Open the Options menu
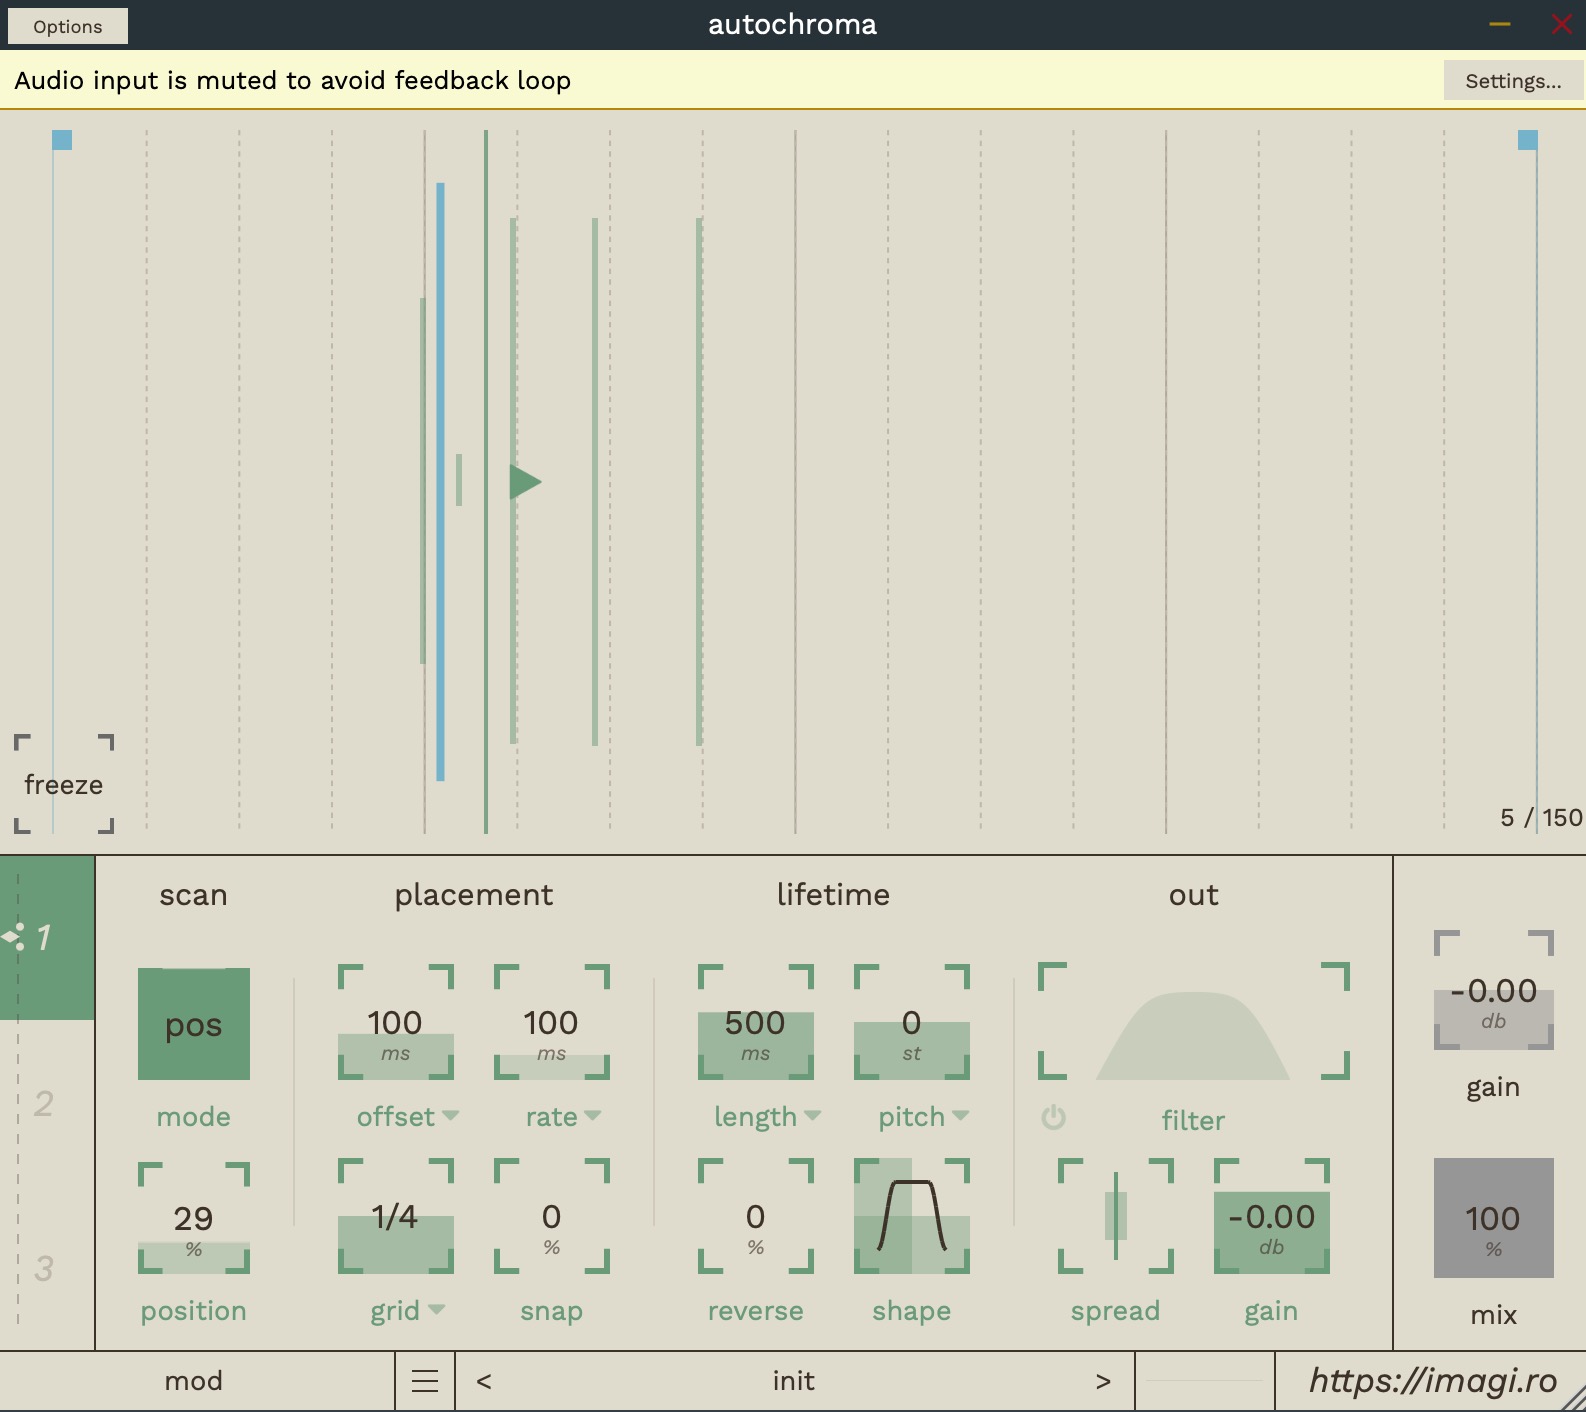The height and width of the screenshot is (1412, 1586). [67, 26]
